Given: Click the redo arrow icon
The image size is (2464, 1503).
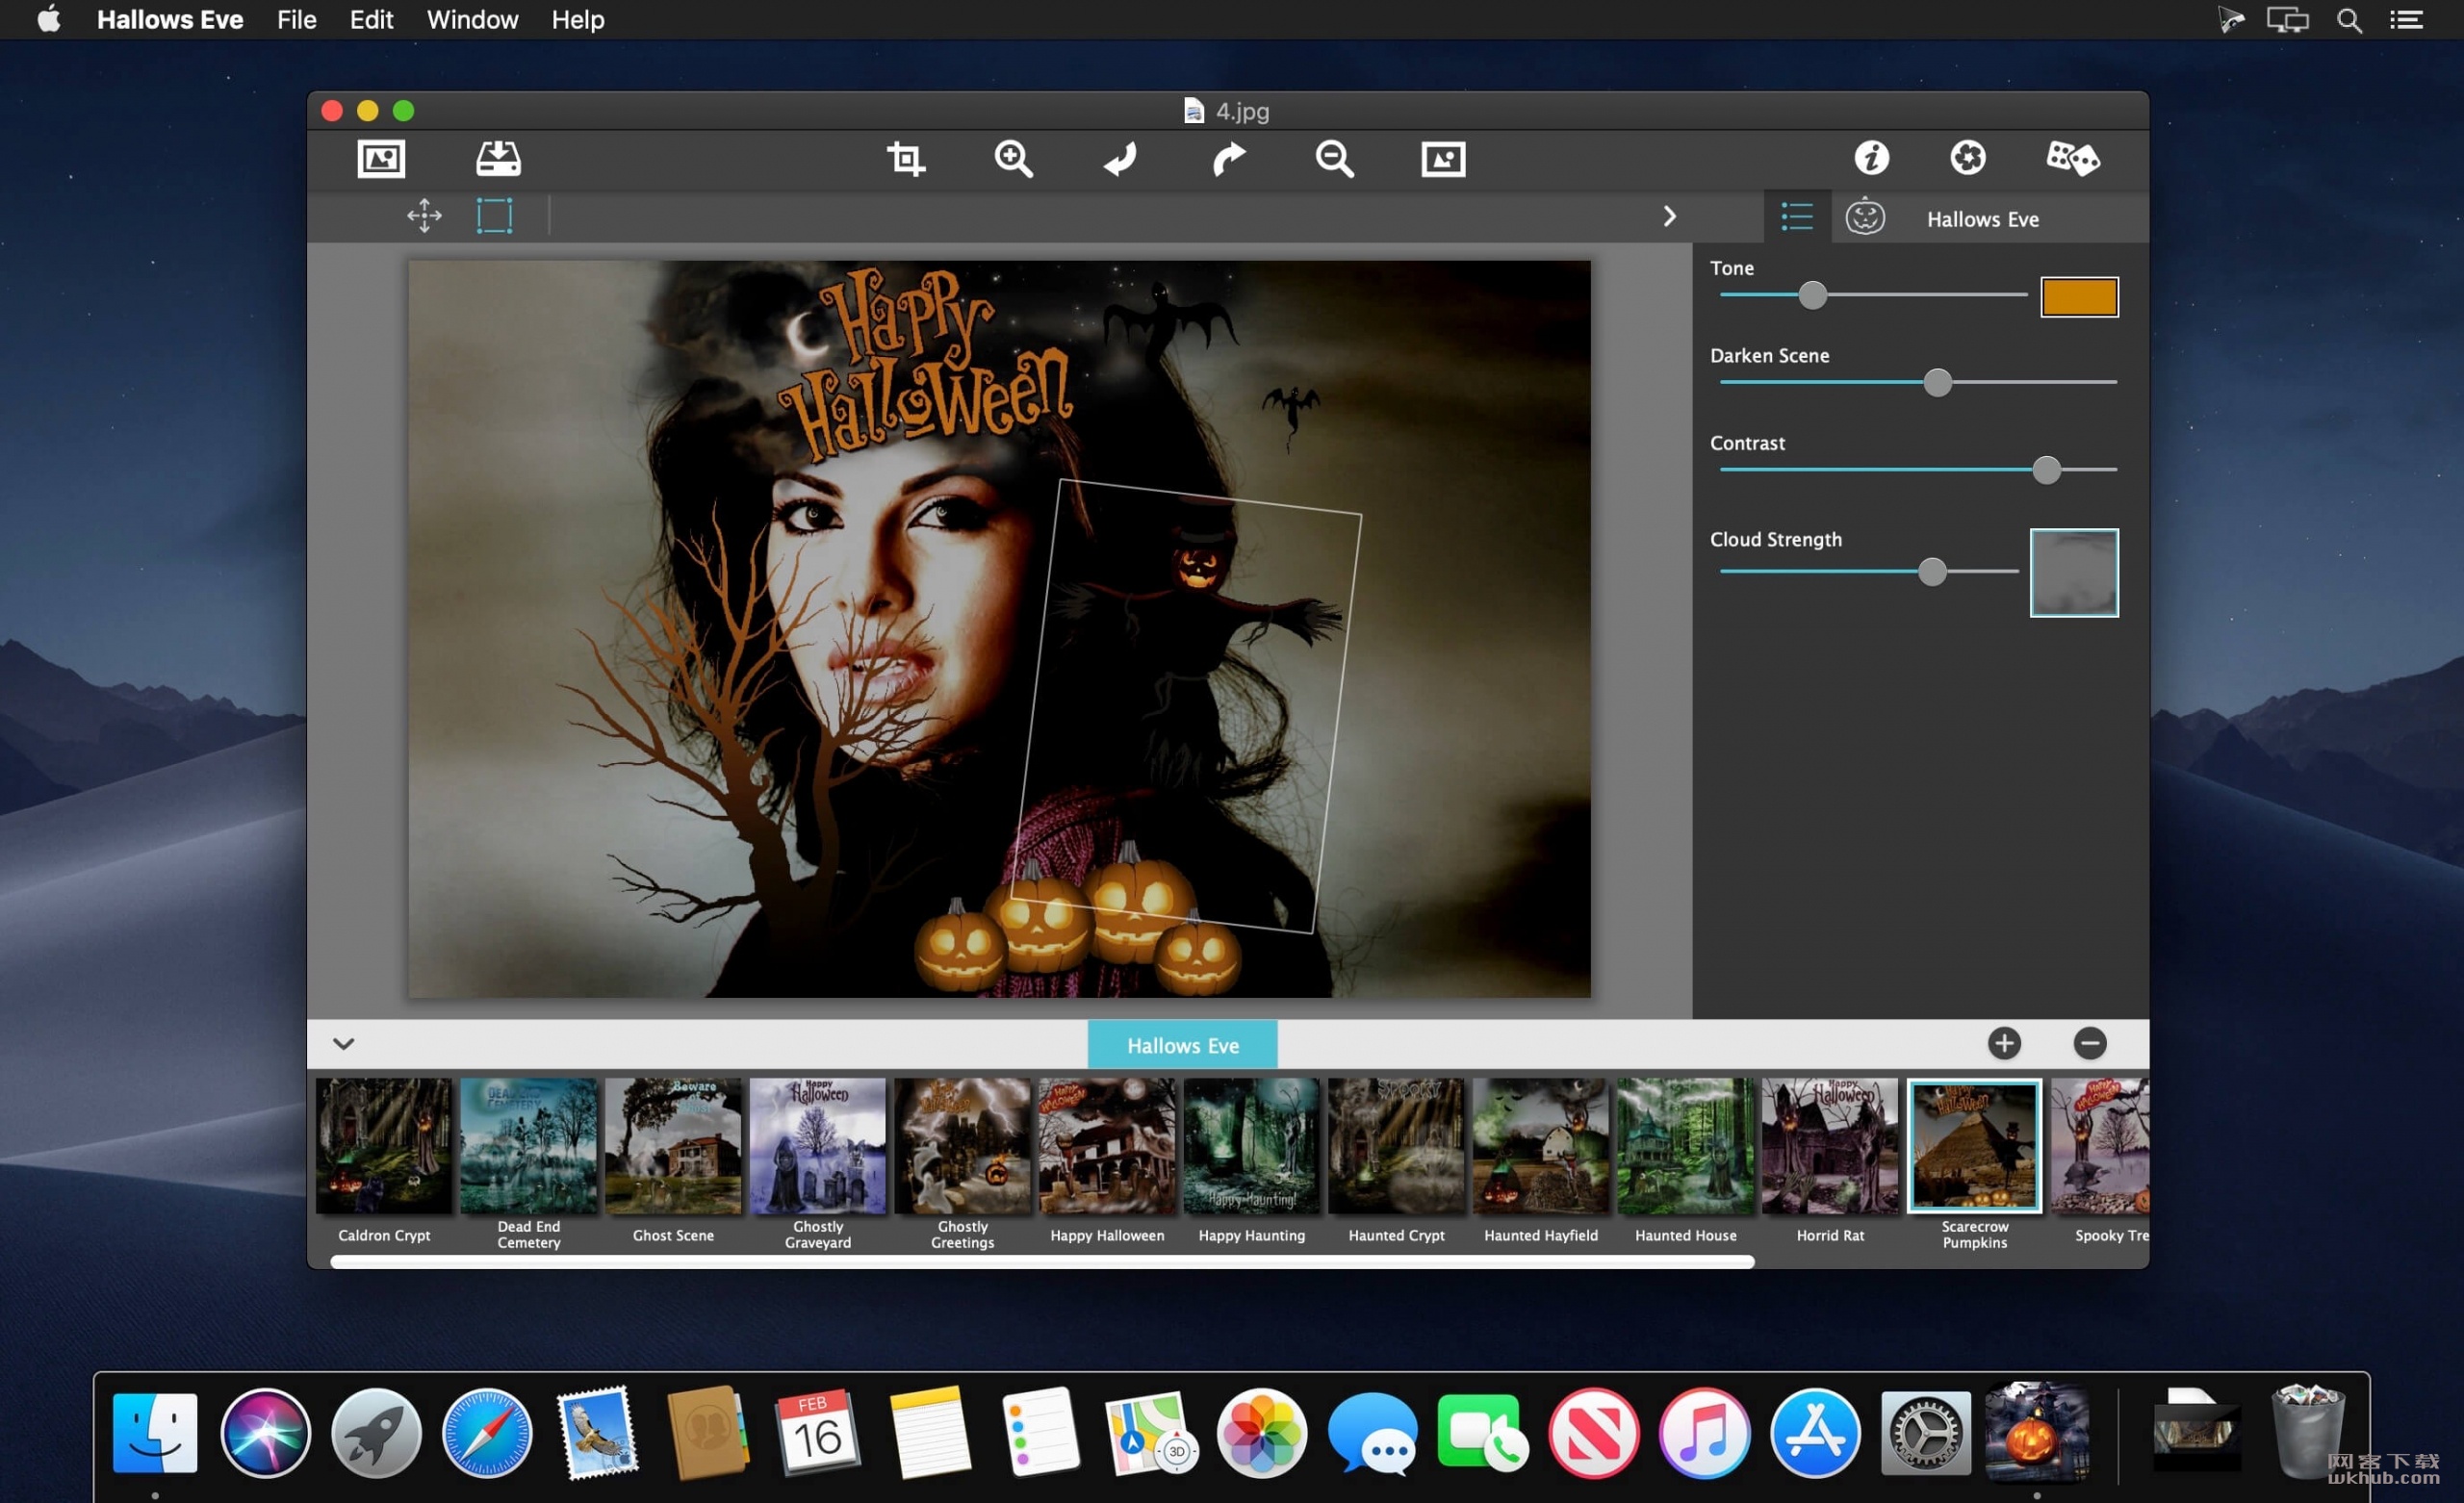Looking at the screenshot, I should pyautogui.click(x=1229, y=159).
